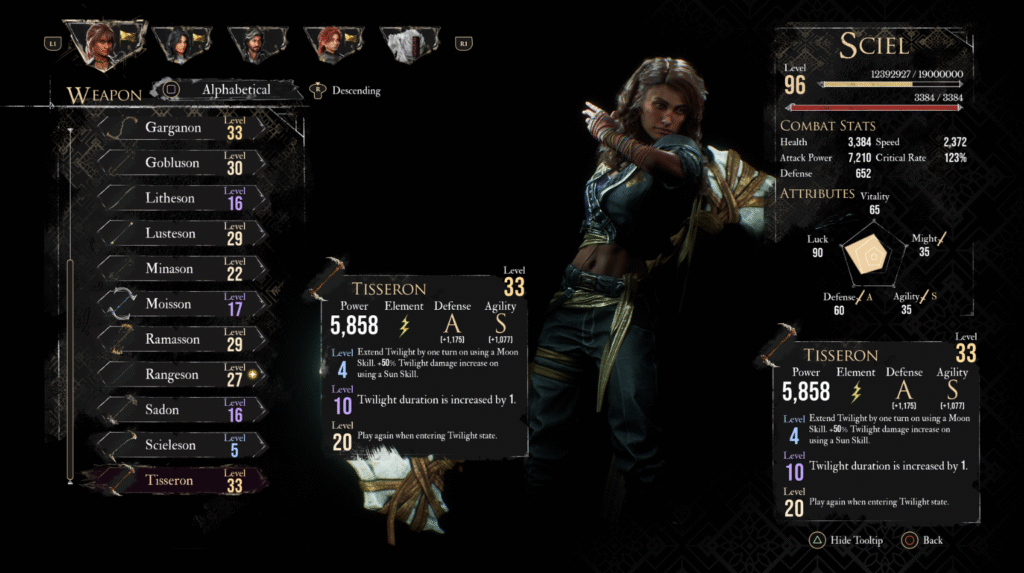The height and width of the screenshot is (573, 1024).
Task: Select Sciel's character portrait tab
Action: tap(104, 43)
